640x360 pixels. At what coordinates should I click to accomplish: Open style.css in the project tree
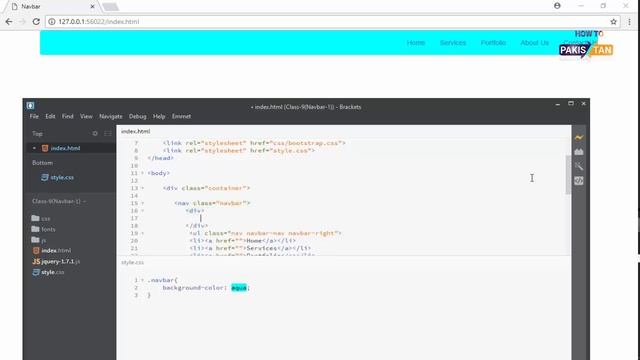coord(49,272)
